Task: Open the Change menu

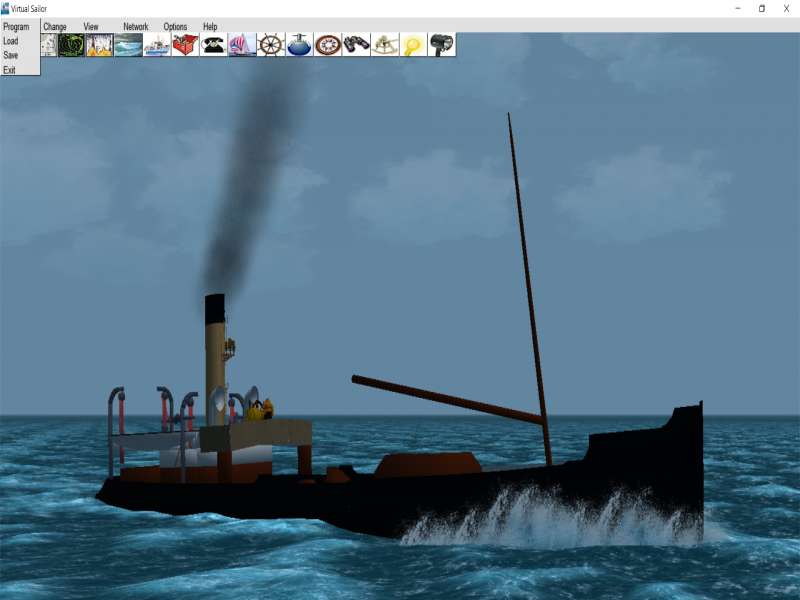Action: point(55,27)
